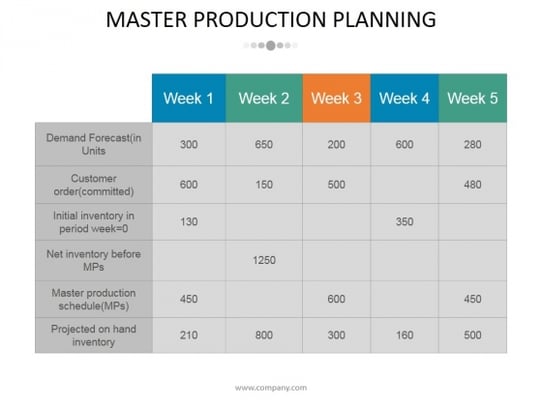Image resolution: width=542 pixels, height=406 pixels.
Task: Click Projected on hand inventory label
Action: pos(94,335)
